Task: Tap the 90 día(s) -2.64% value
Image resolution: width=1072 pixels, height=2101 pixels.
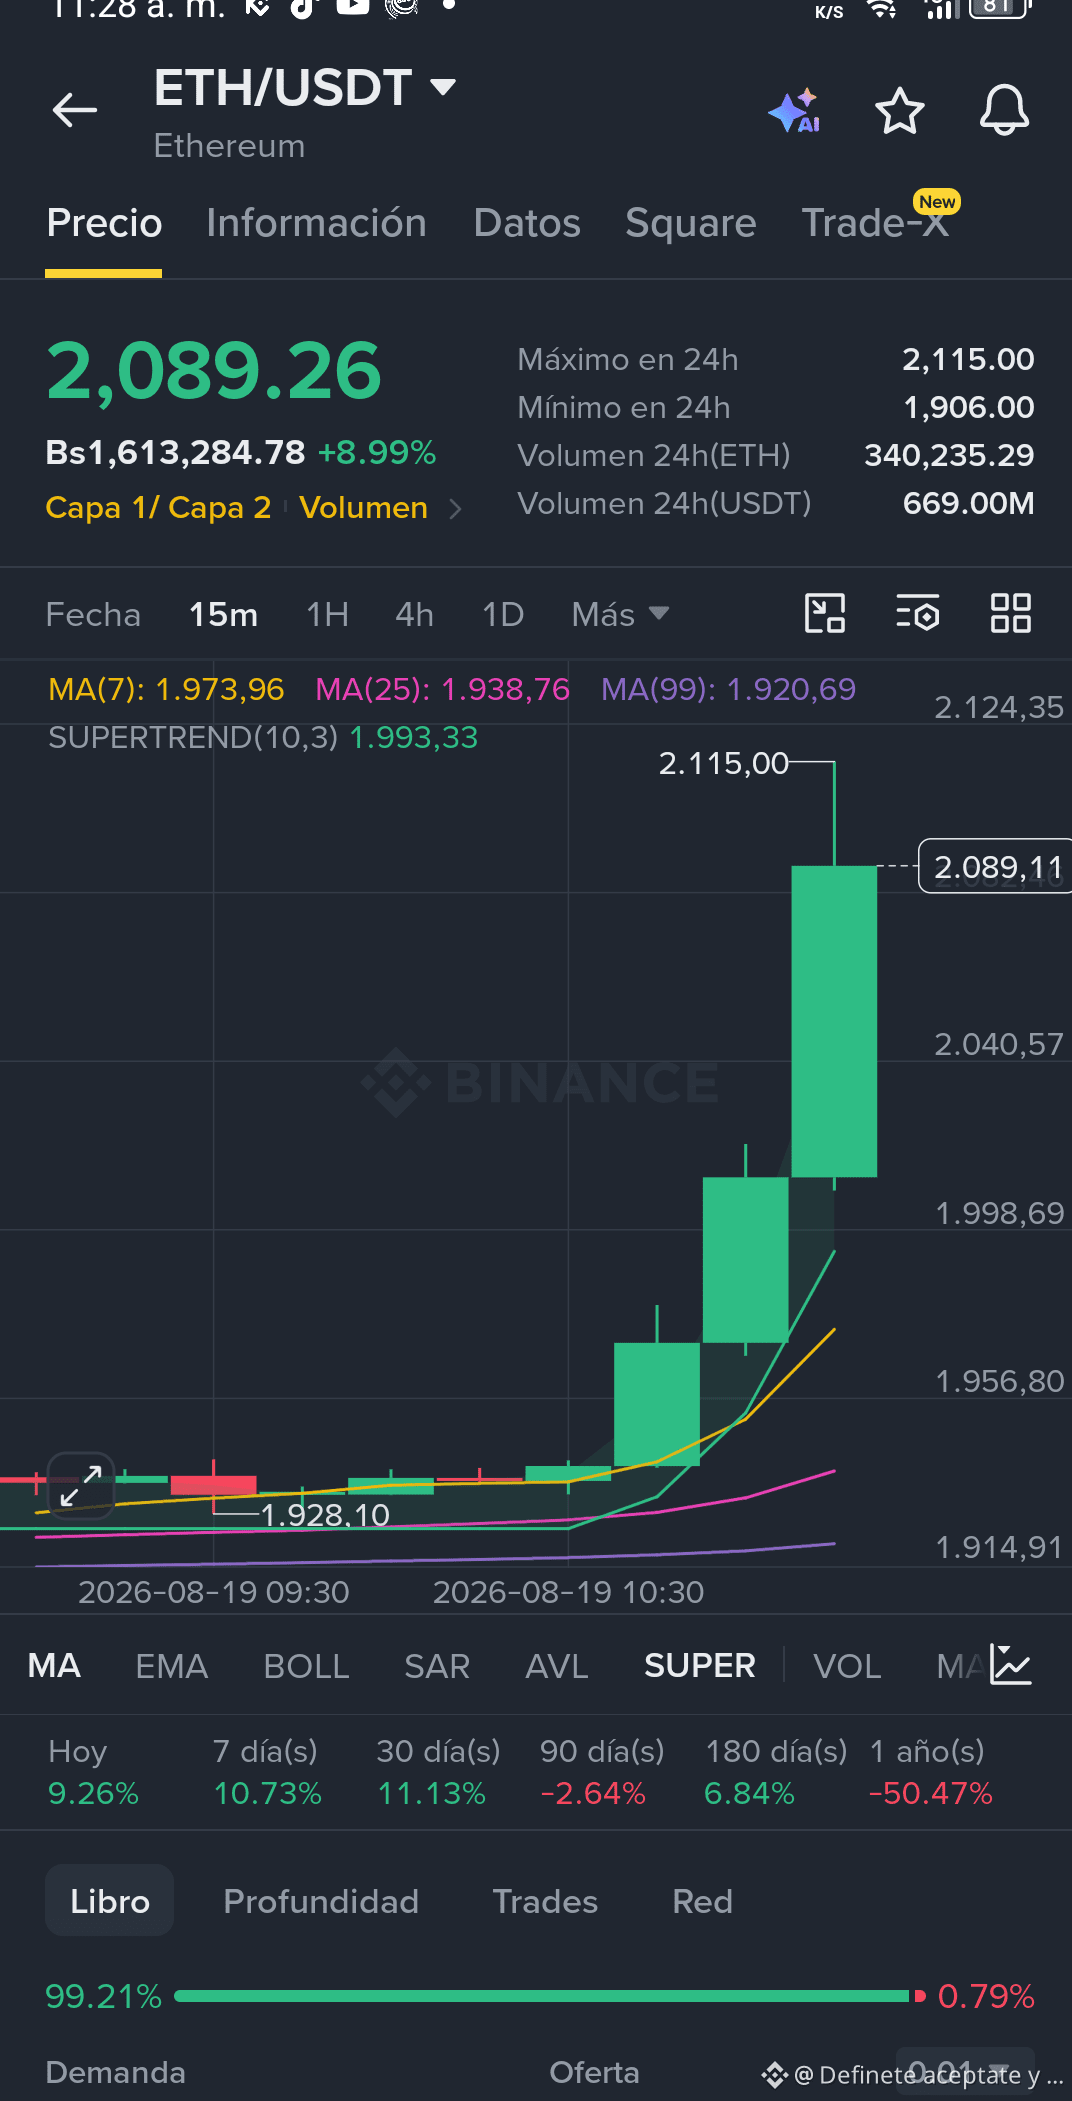Action: click(x=593, y=1793)
